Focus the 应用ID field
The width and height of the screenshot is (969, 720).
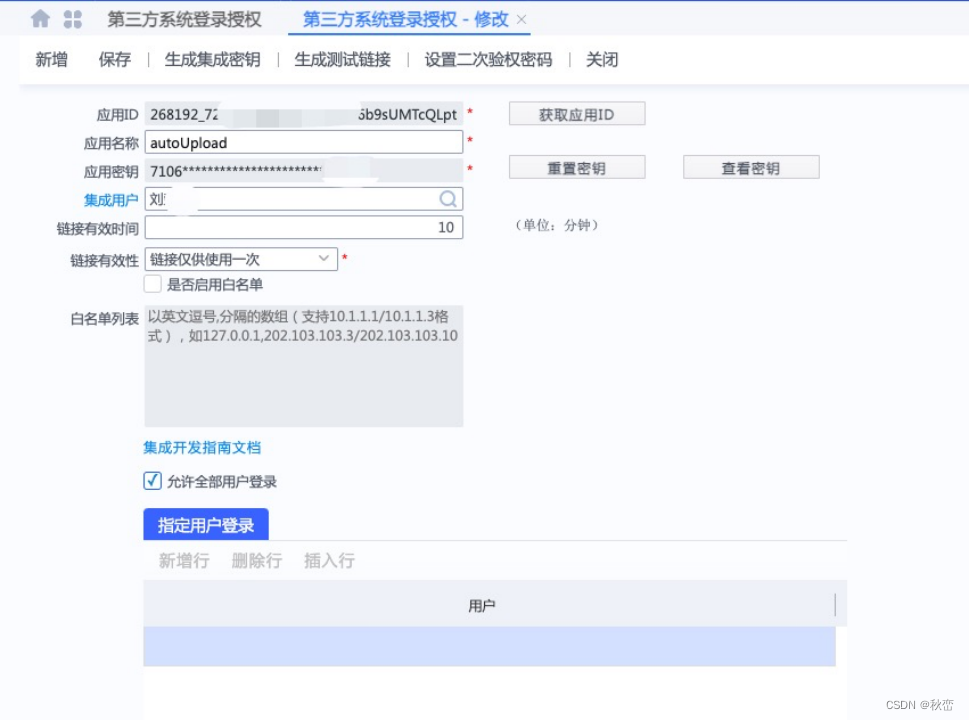point(303,114)
